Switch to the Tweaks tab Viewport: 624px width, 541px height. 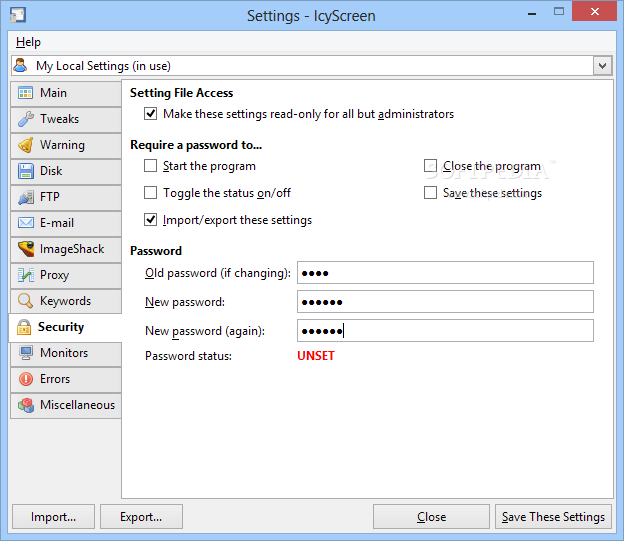pos(66,119)
